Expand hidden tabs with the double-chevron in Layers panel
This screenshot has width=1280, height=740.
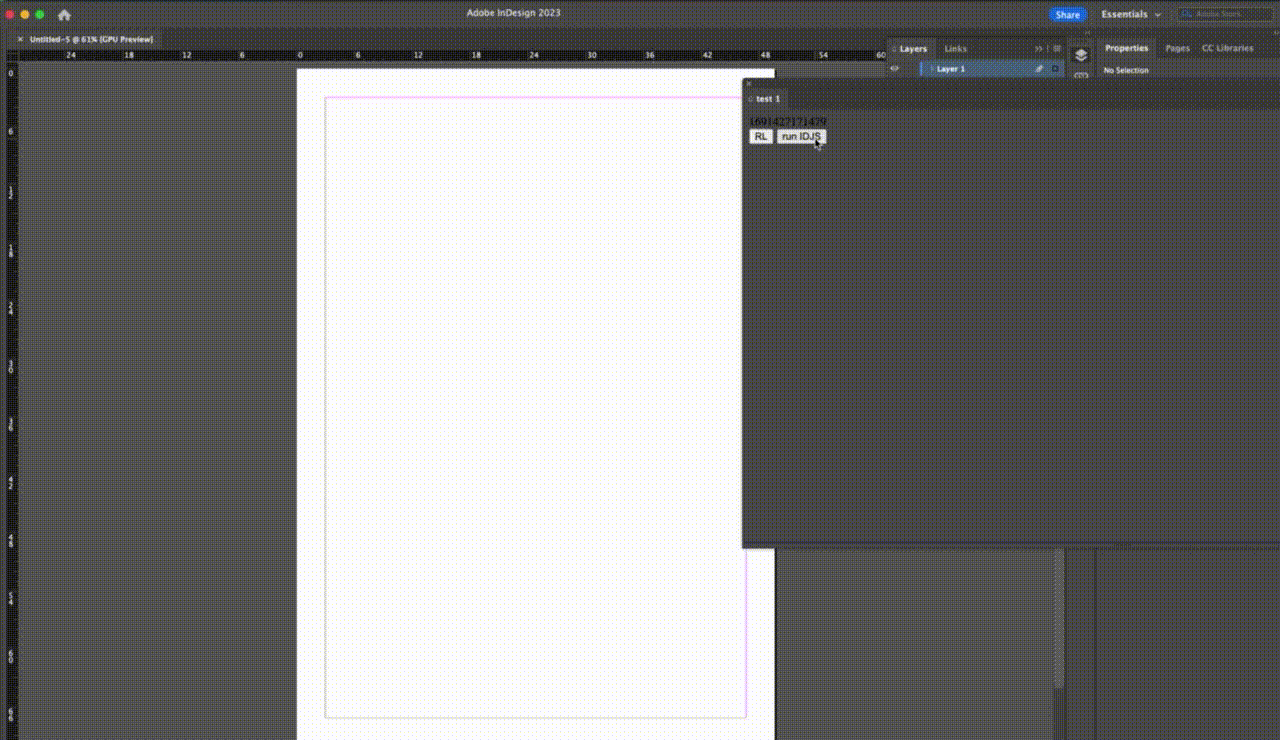point(1039,48)
